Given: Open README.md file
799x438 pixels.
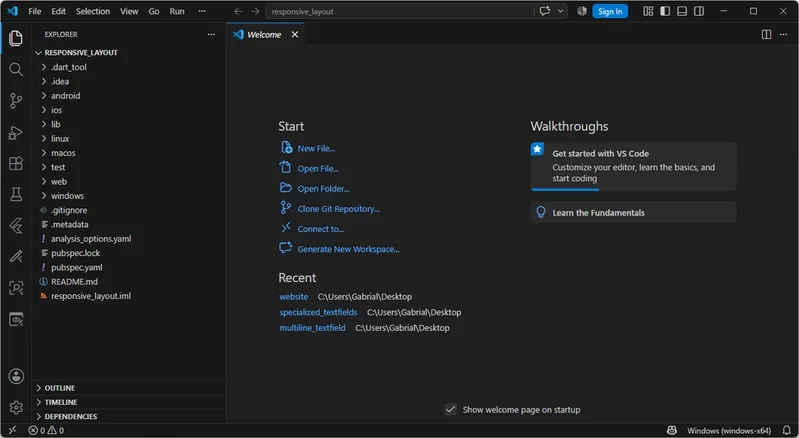Looking at the screenshot, I should click(x=128, y=282).
